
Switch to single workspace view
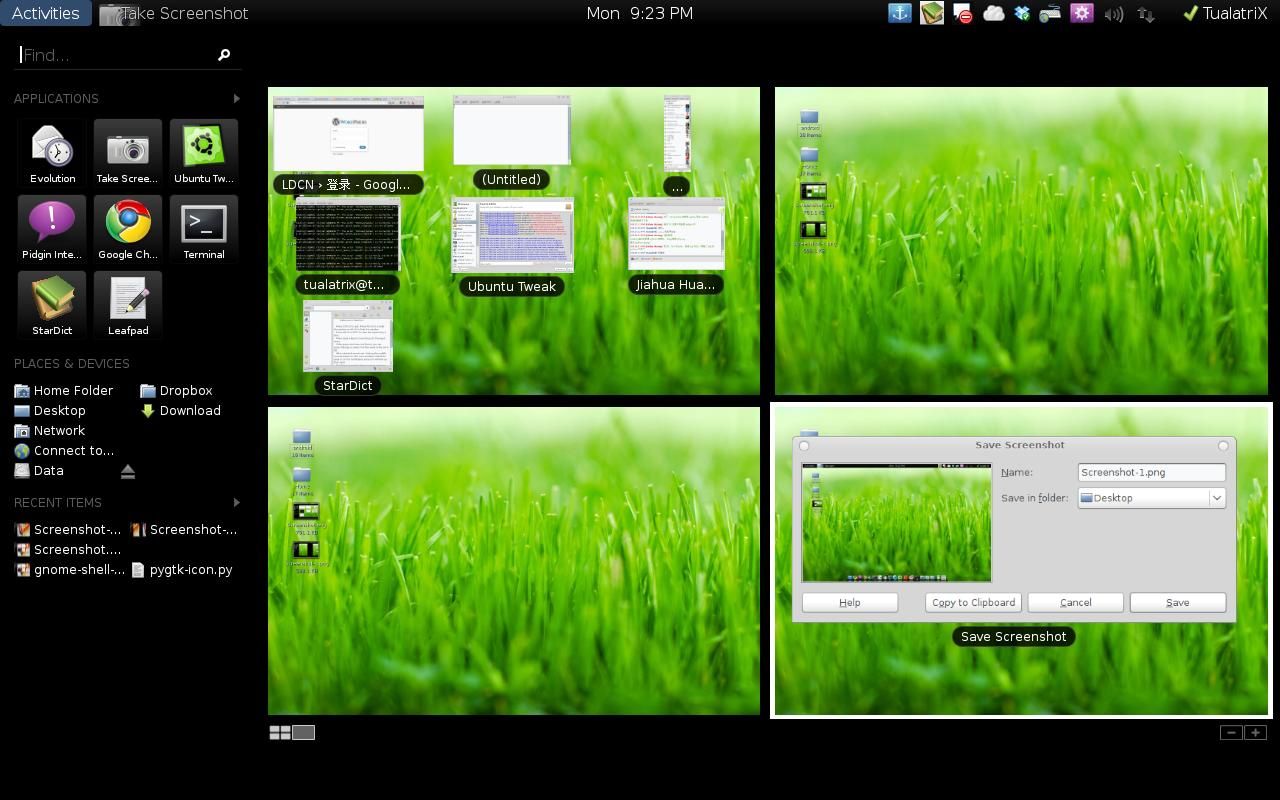click(x=304, y=733)
